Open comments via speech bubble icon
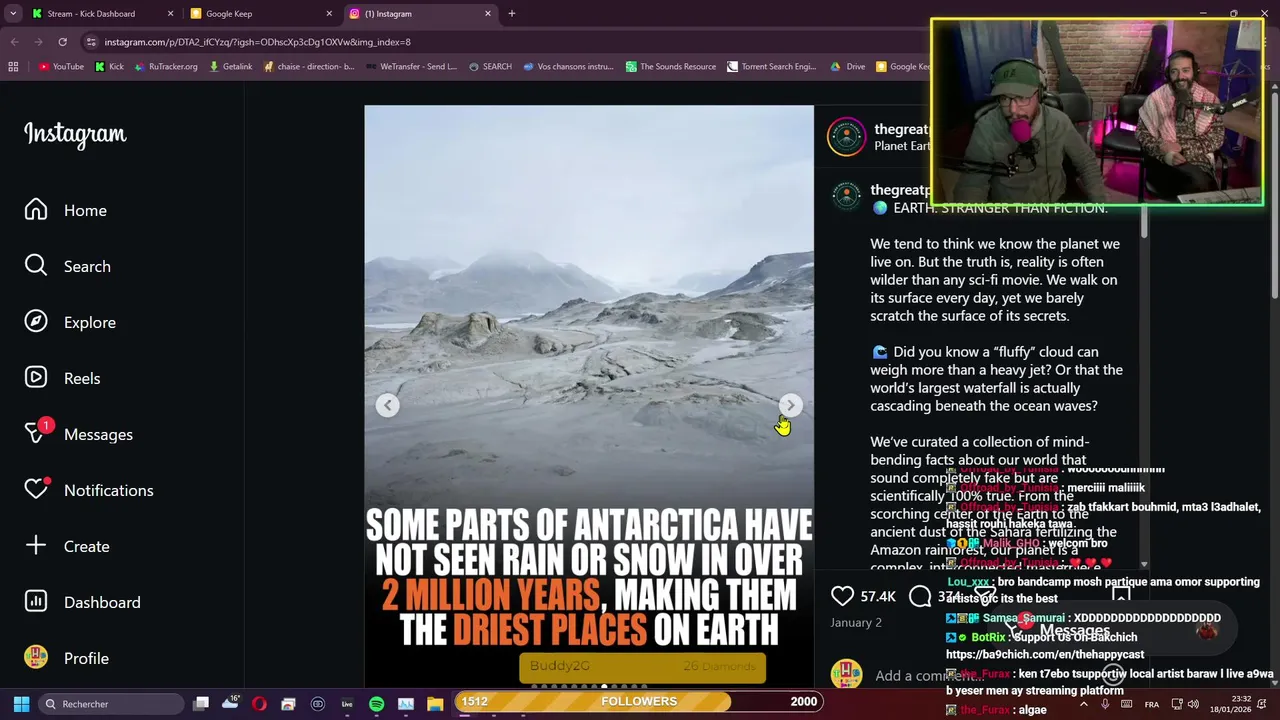Image resolution: width=1280 pixels, height=720 pixels. click(920, 596)
